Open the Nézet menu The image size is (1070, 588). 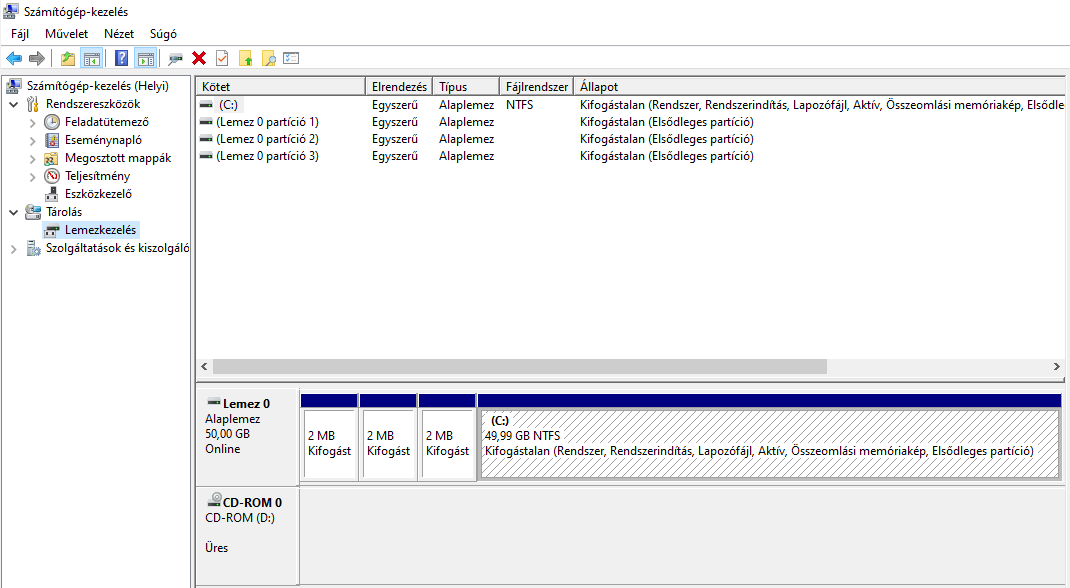(x=119, y=33)
